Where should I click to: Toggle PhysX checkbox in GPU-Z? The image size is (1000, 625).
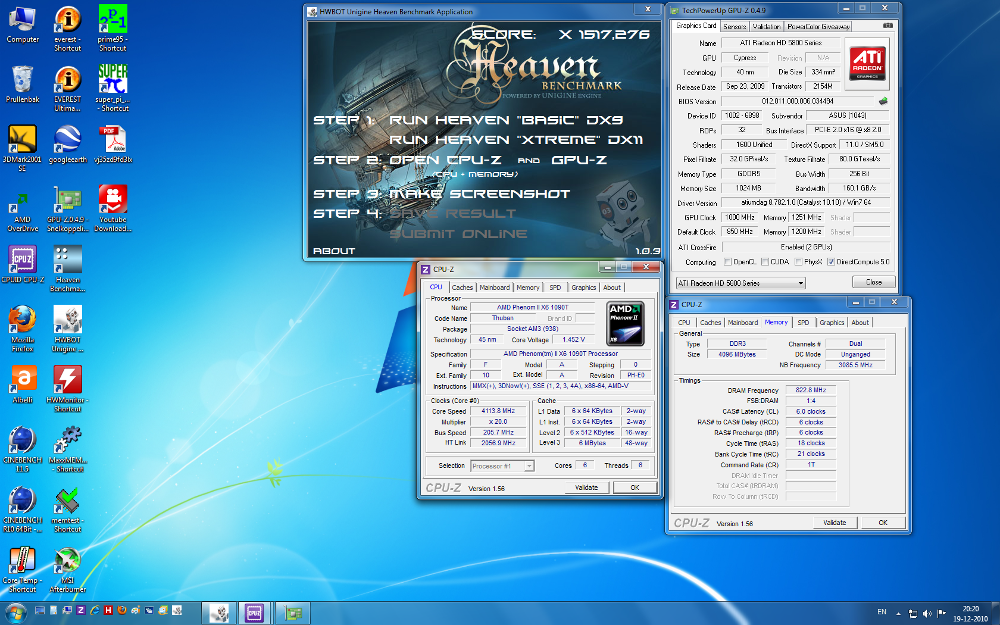pyautogui.click(x=798, y=262)
